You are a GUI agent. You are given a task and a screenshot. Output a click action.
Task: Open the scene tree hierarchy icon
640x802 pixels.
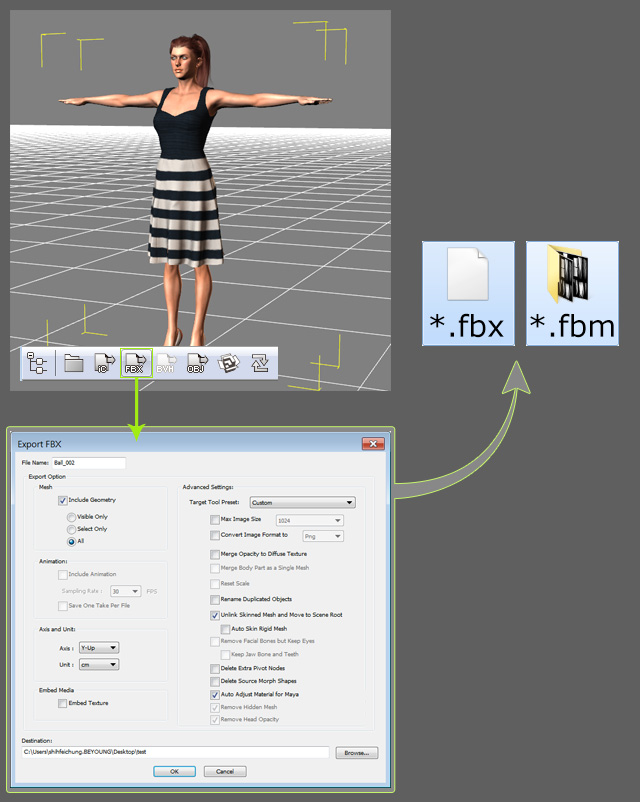[37, 363]
